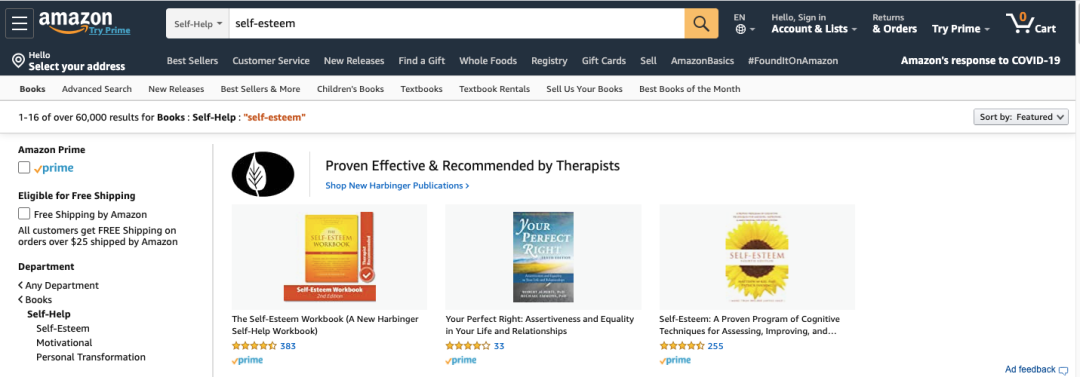Image resolution: width=1080 pixels, height=377 pixels.
Task: Click the New Harbinger leaf logo
Action: (263, 174)
